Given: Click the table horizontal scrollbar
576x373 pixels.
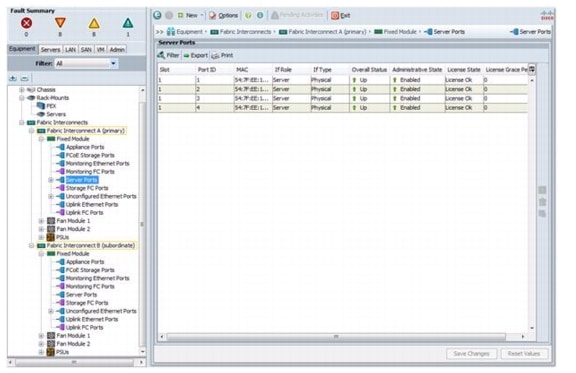Looking at the screenshot, I should click(336, 337).
